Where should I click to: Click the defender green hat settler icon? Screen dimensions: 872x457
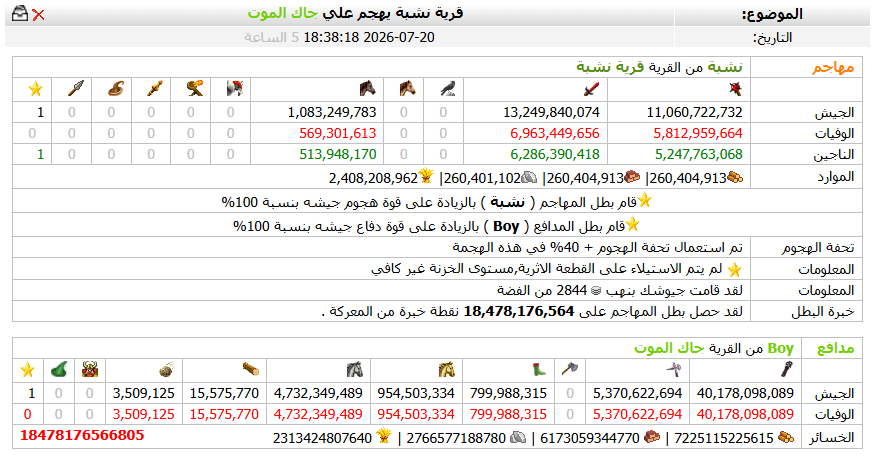[x=58, y=370]
